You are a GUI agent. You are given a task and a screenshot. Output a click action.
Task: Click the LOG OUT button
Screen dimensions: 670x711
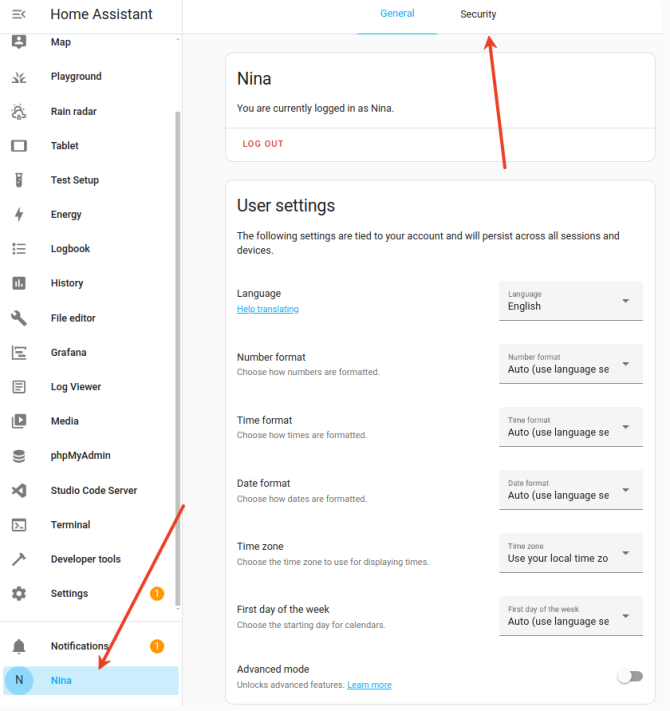point(263,144)
